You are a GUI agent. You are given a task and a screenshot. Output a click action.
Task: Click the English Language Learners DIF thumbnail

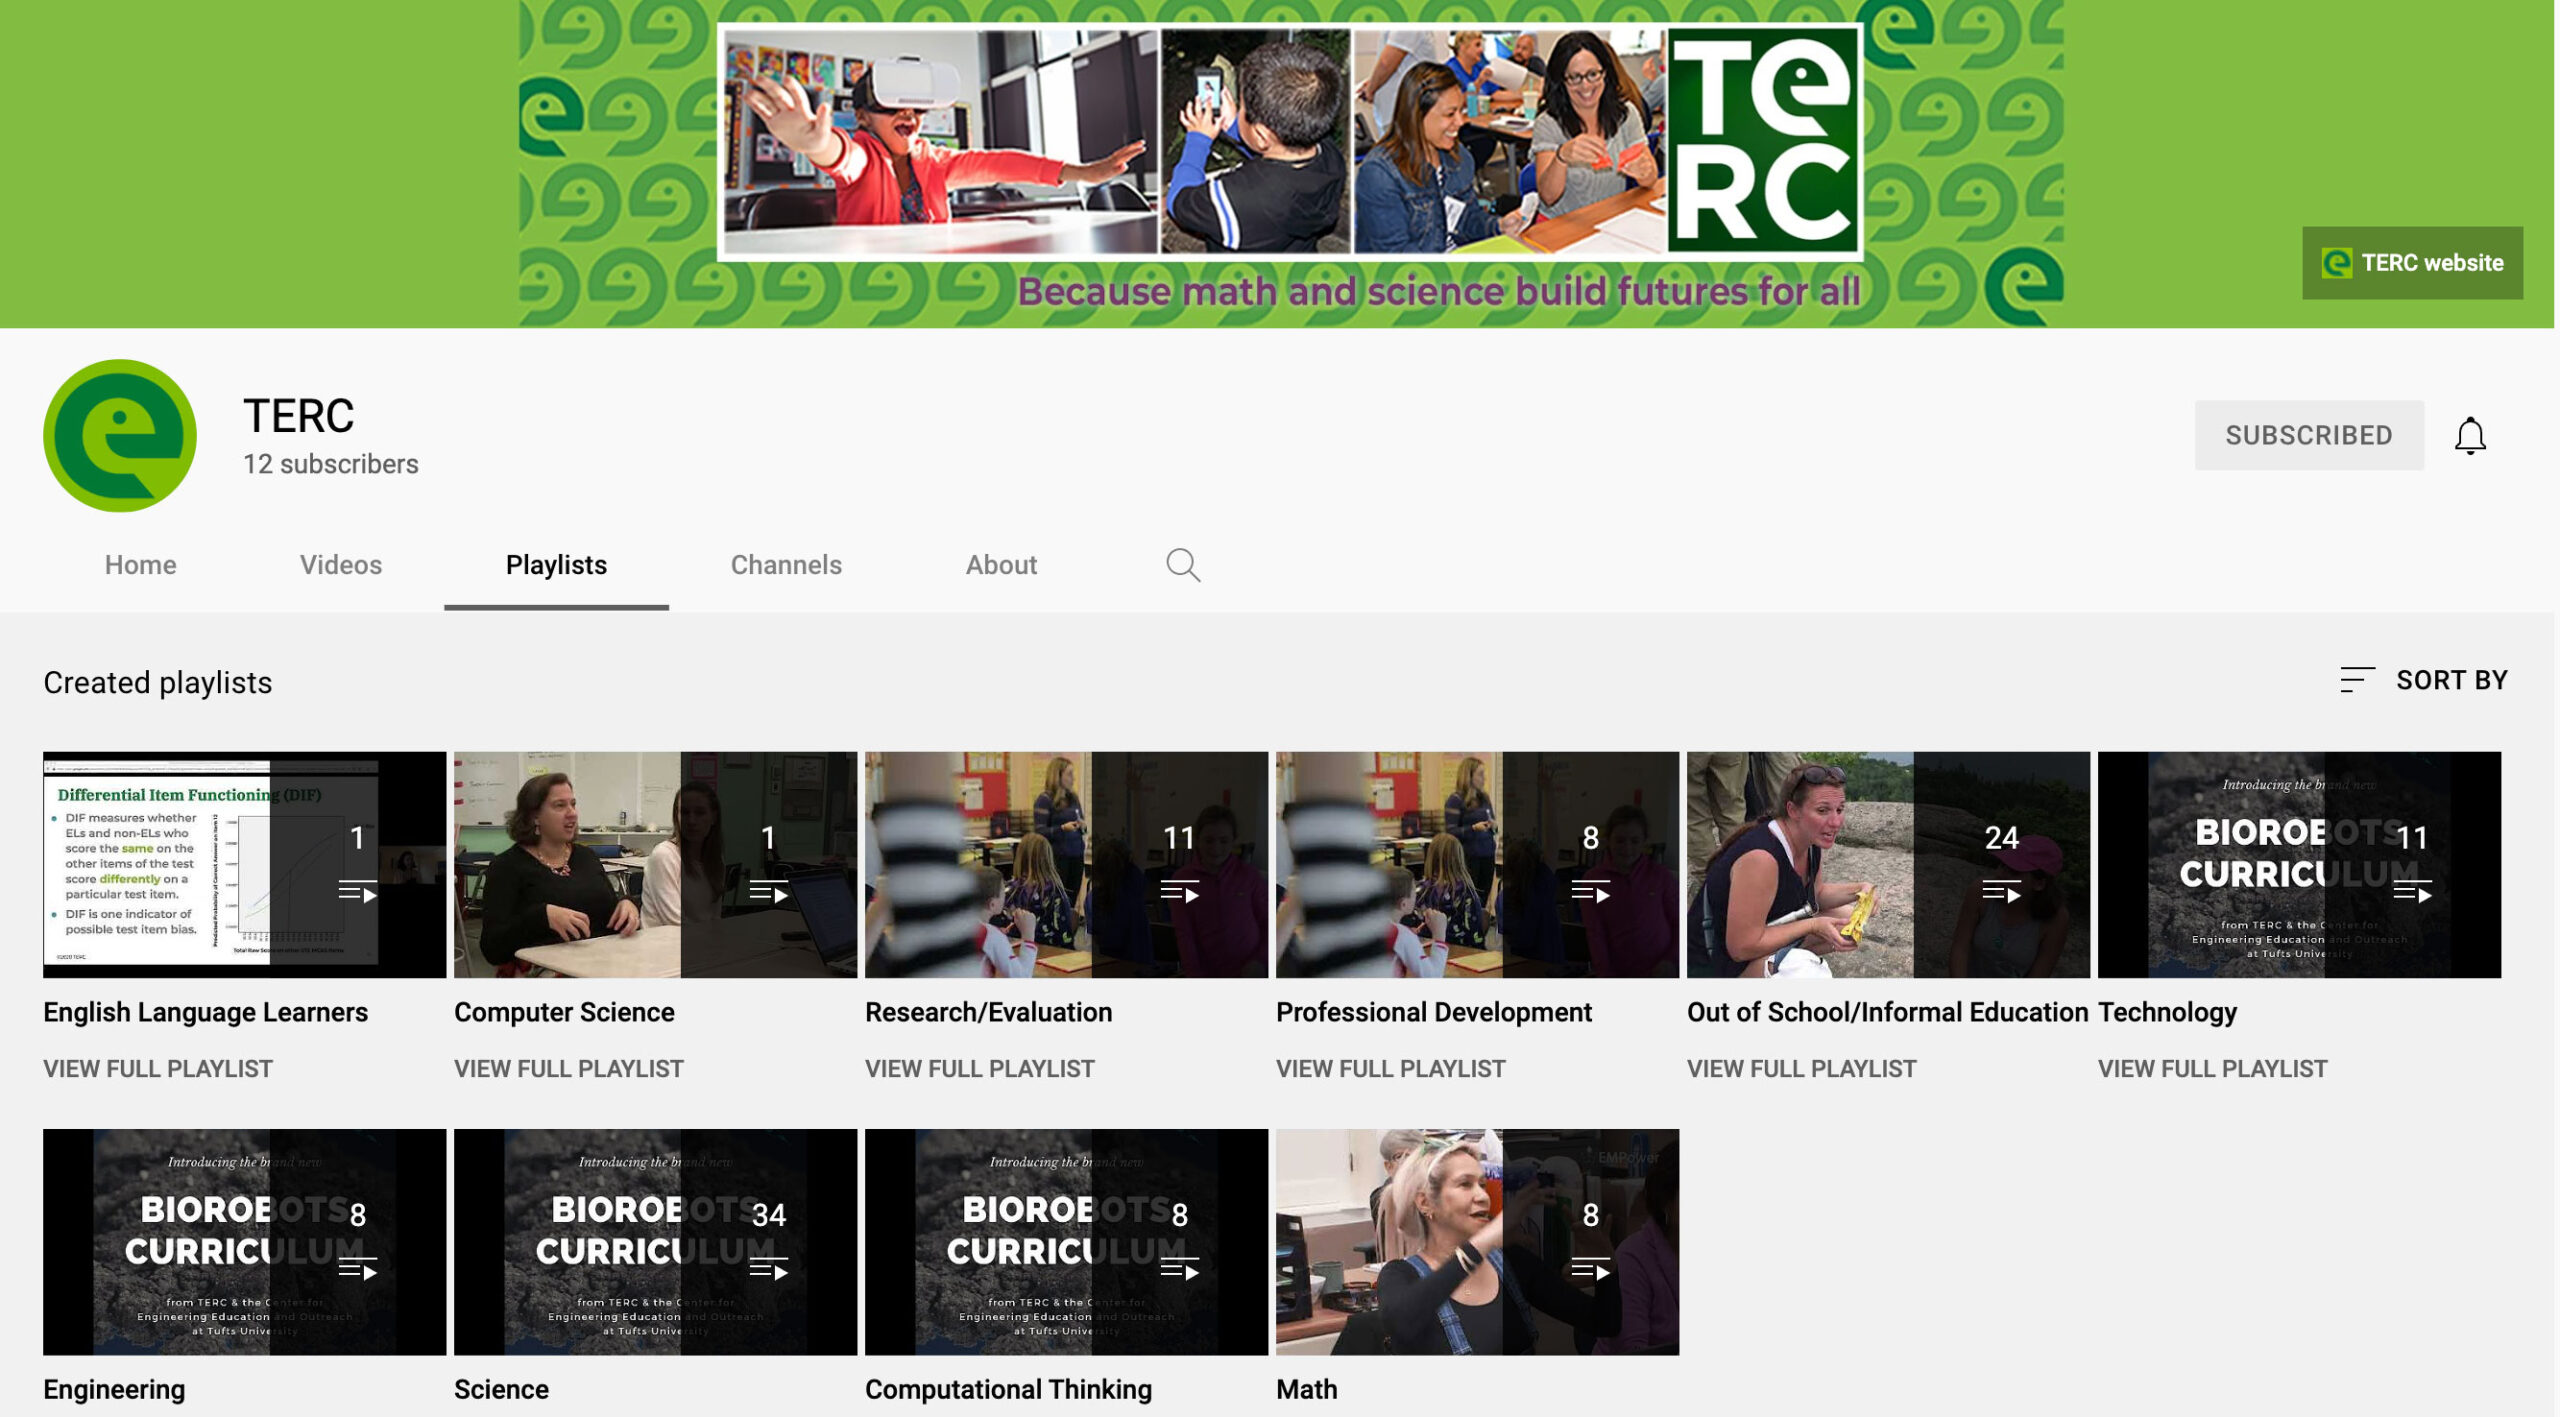point(244,865)
